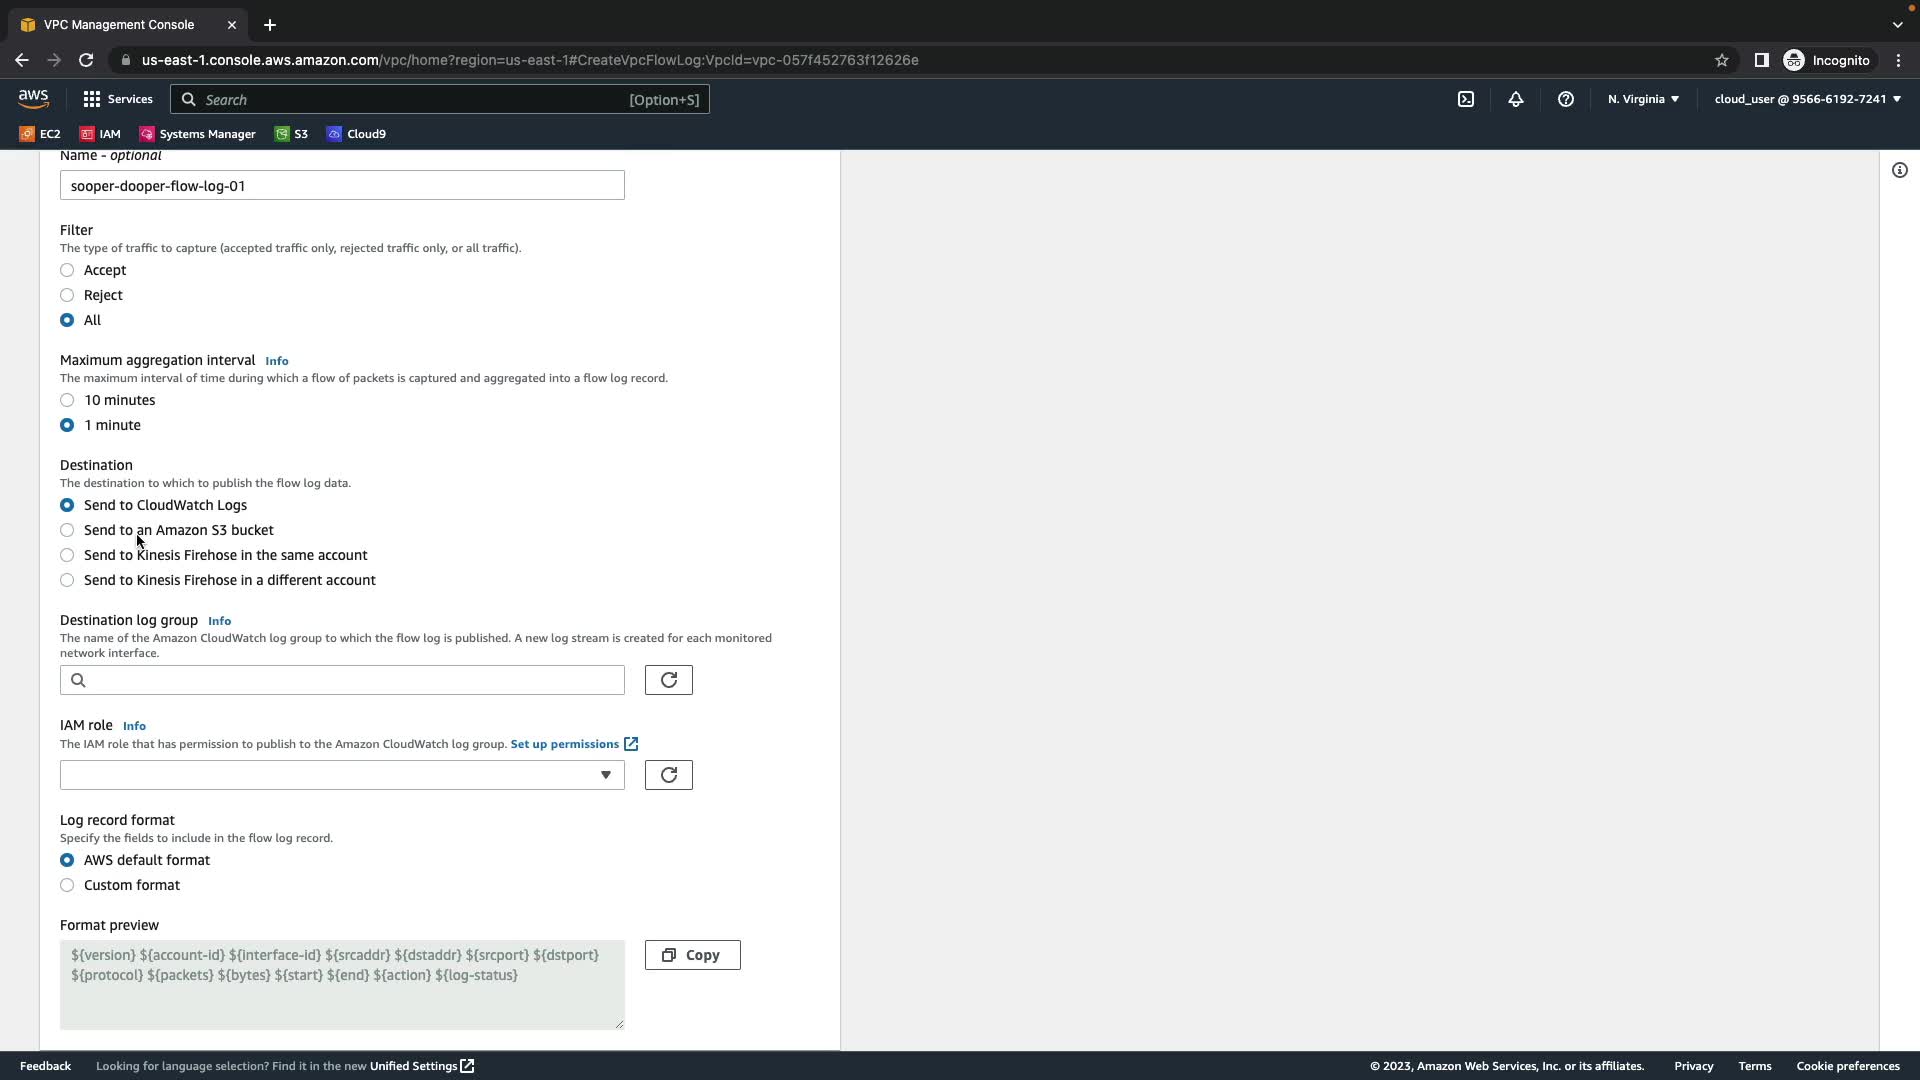1920x1080 pixels.
Task: Expand the cloud_user account menu
Action: point(1807,99)
